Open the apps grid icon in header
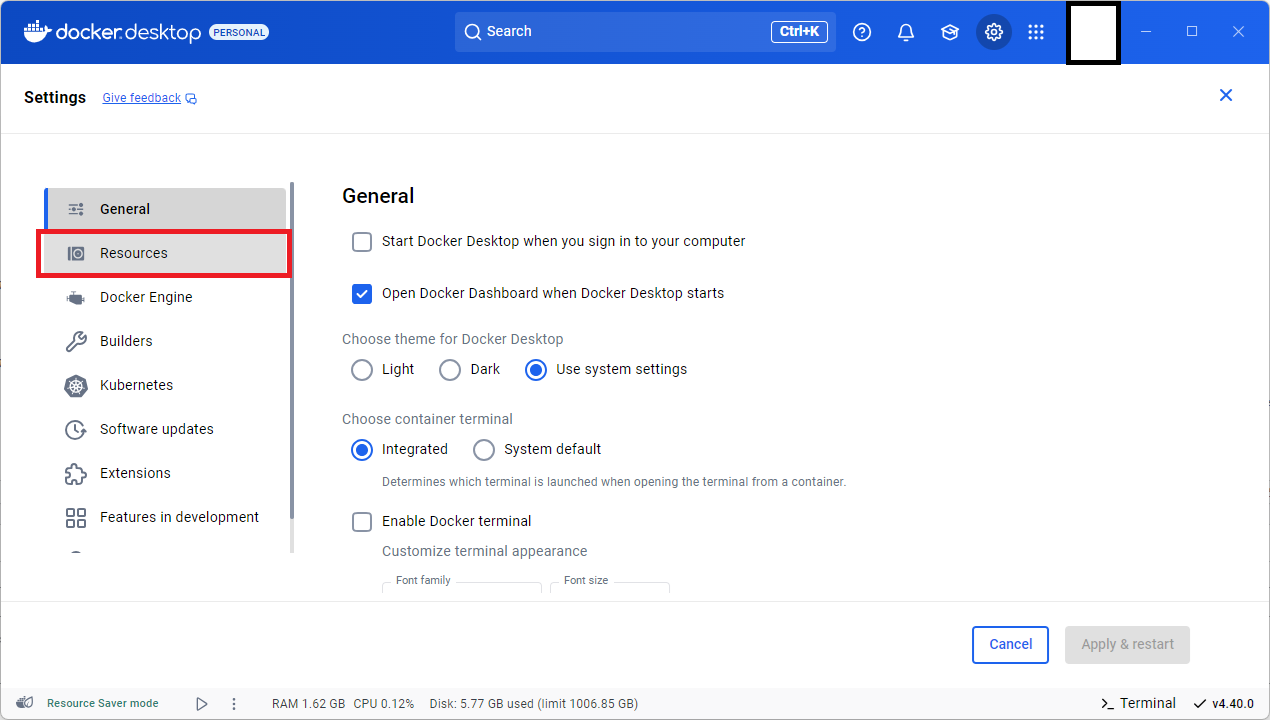 pyautogui.click(x=1036, y=32)
